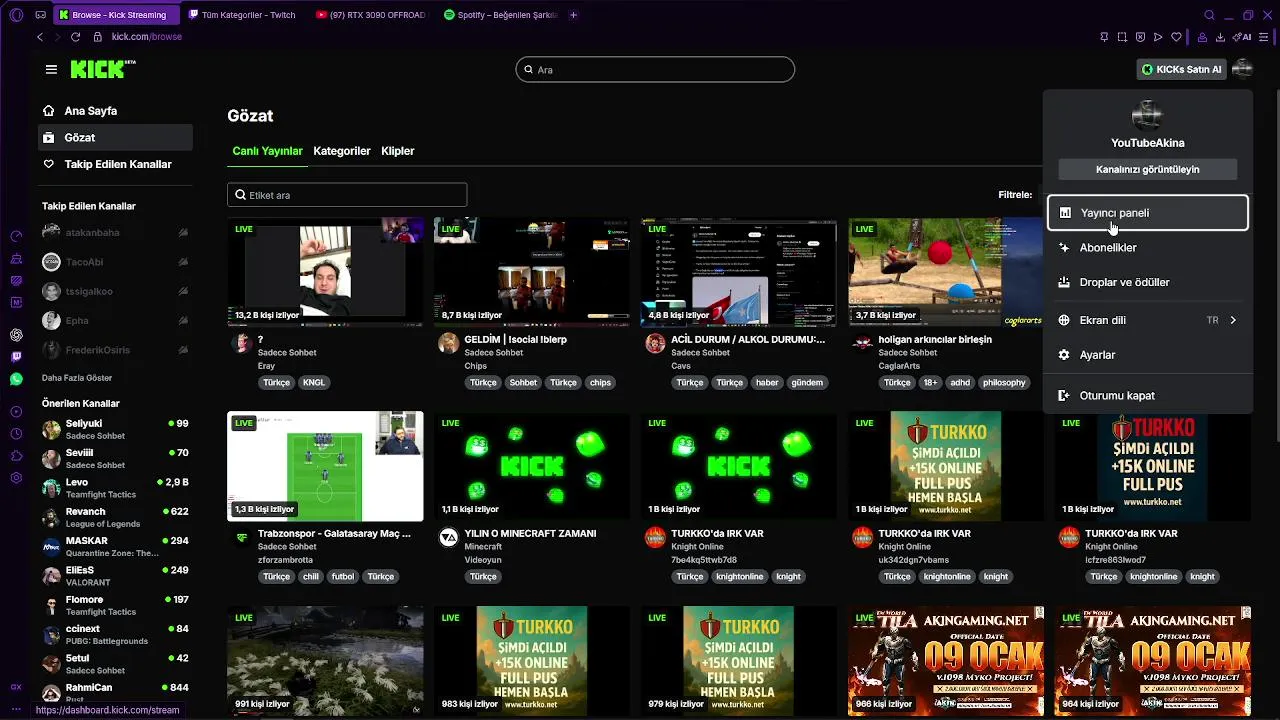Switch to Klipler tab

click(x=398, y=151)
